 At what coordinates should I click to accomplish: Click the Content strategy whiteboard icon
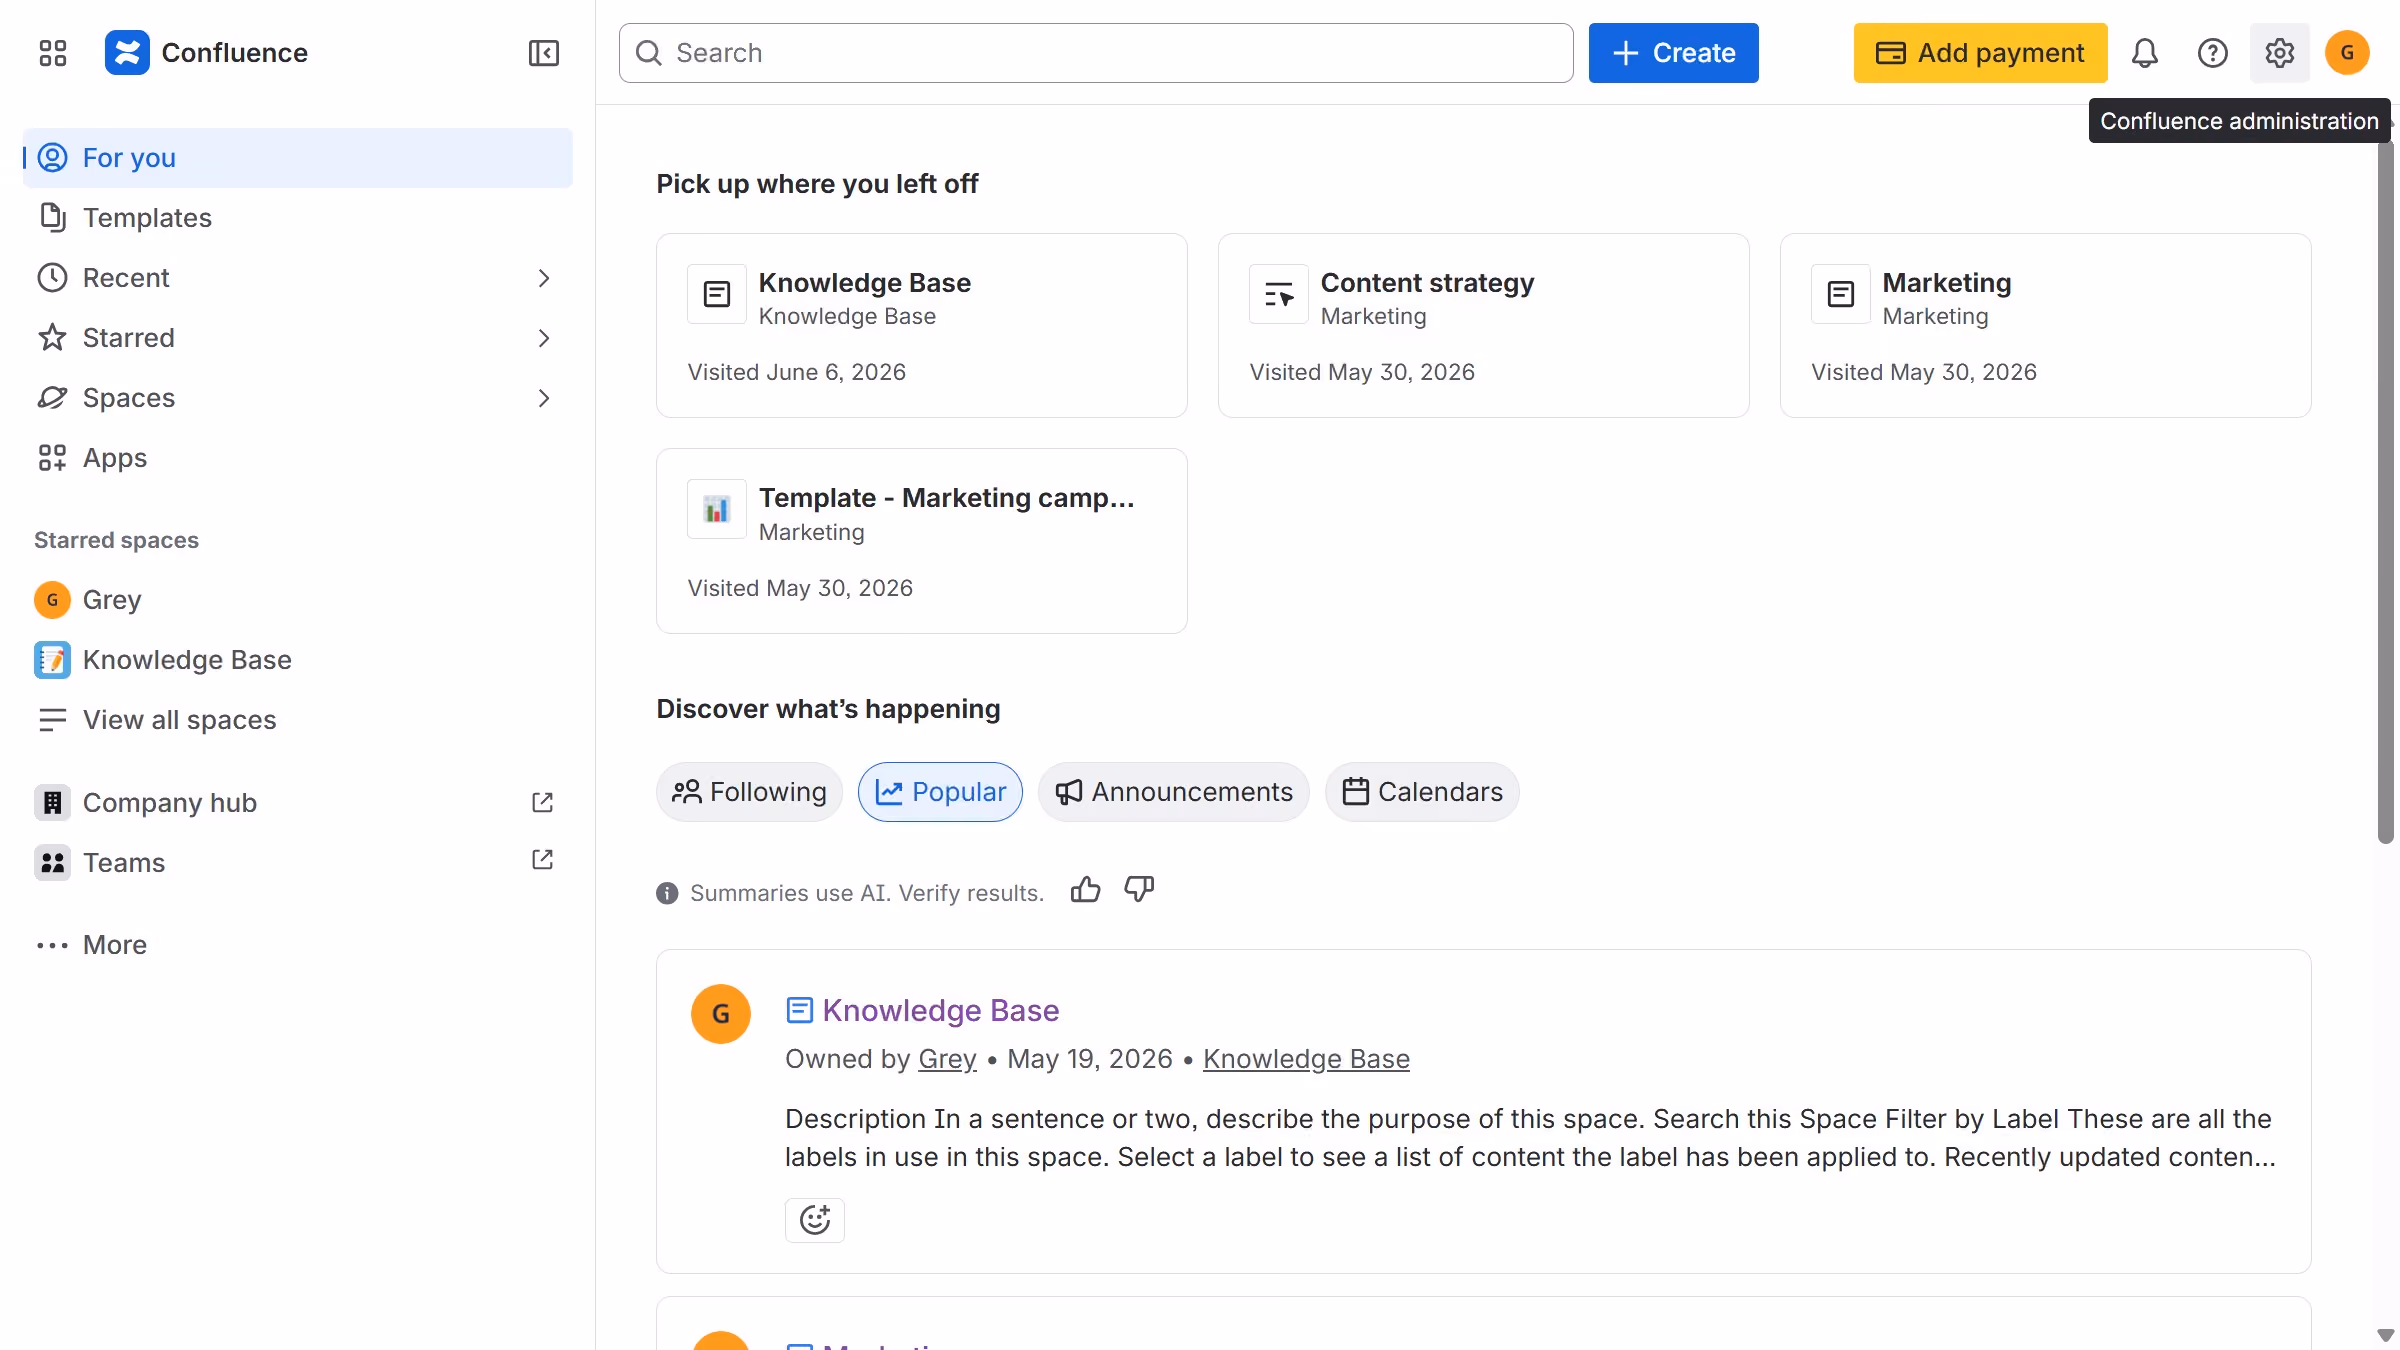[1279, 294]
